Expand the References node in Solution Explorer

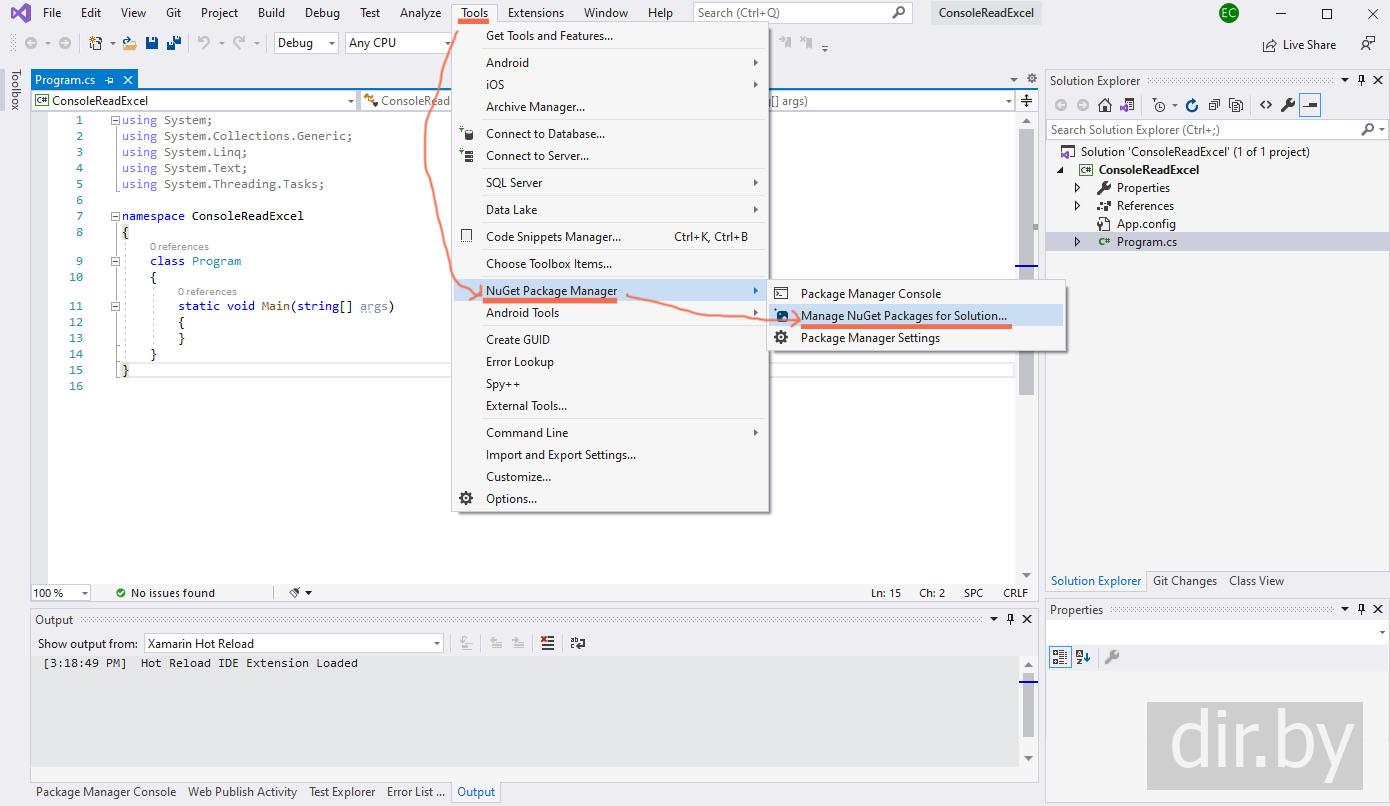coord(1077,206)
